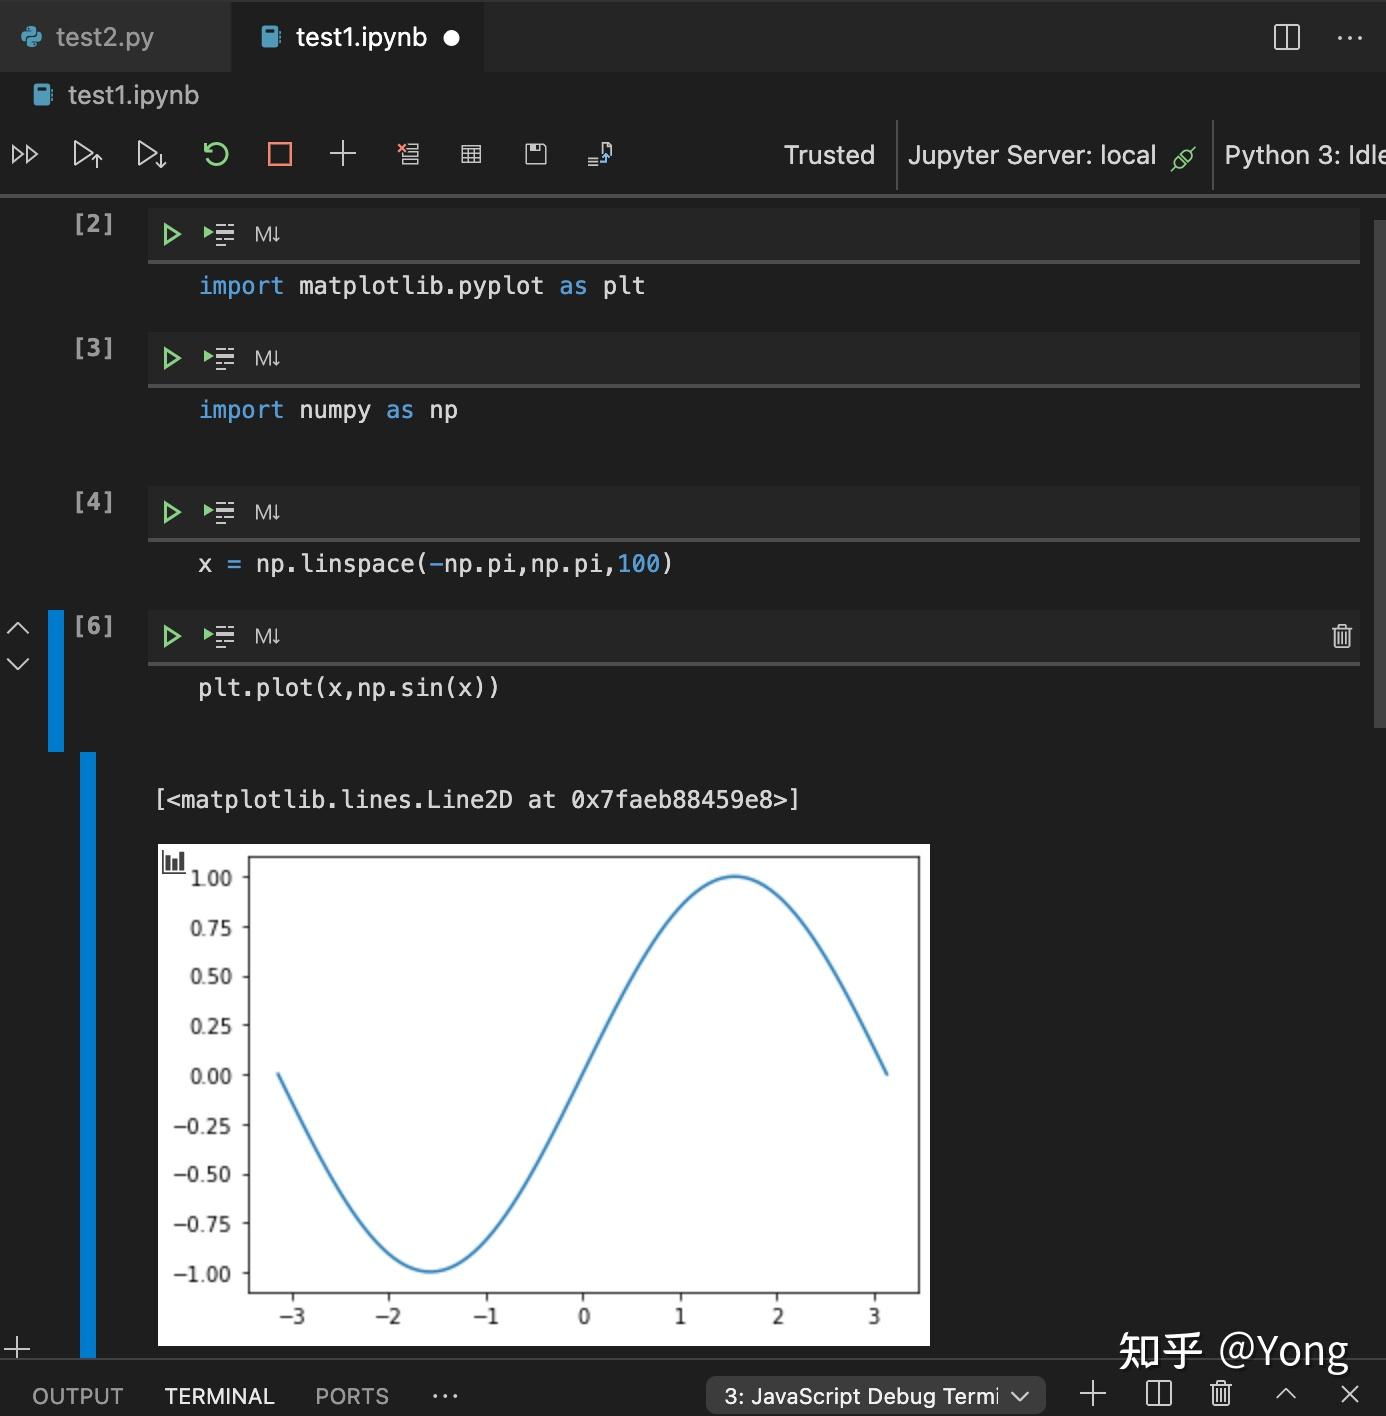Toggle cell [2] to Markdown
Image resolution: width=1386 pixels, height=1416 pixels.
pyautogui.click(x=267, y=234)
